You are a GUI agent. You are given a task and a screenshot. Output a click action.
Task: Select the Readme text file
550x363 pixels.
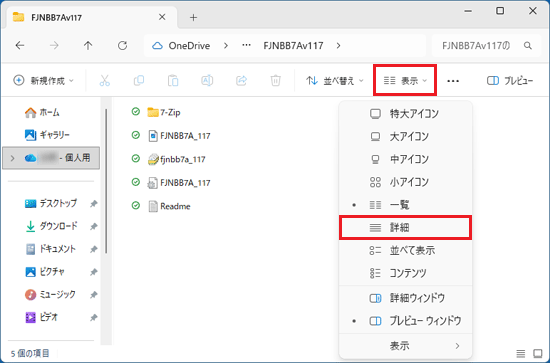click(169, 206)
